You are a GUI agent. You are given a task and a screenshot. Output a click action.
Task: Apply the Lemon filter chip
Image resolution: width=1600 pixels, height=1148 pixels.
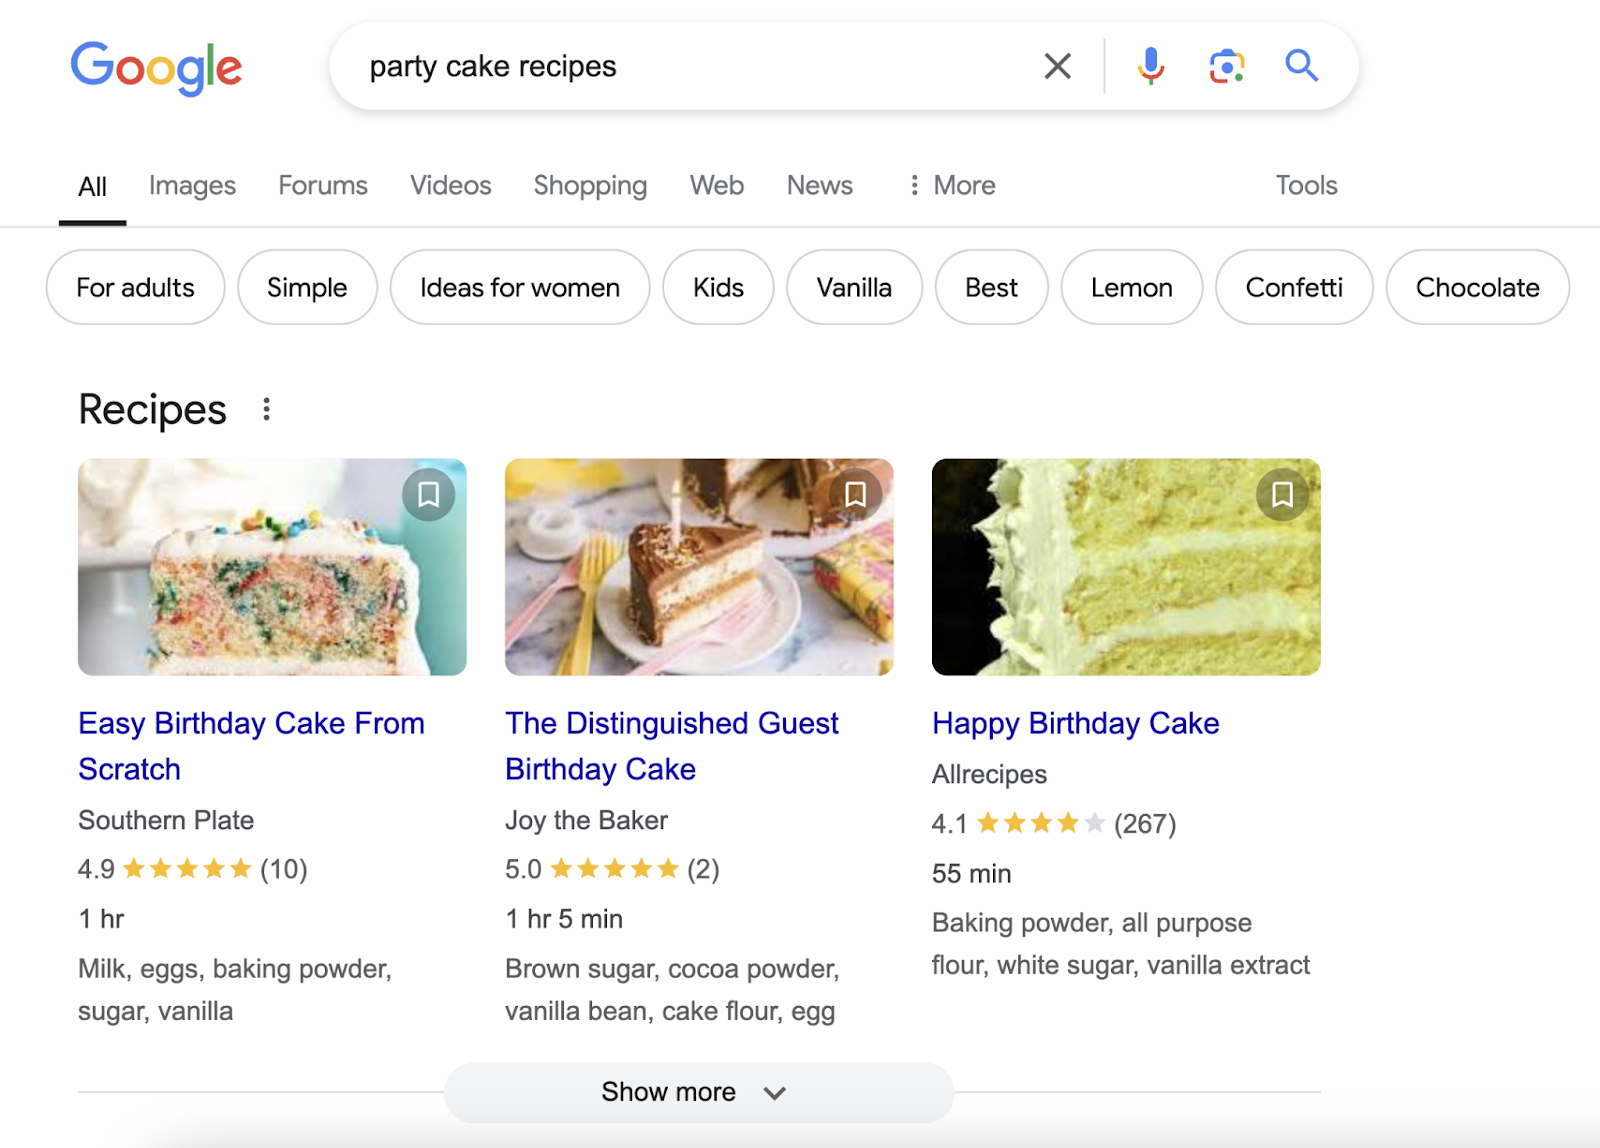pos(1131,287)
